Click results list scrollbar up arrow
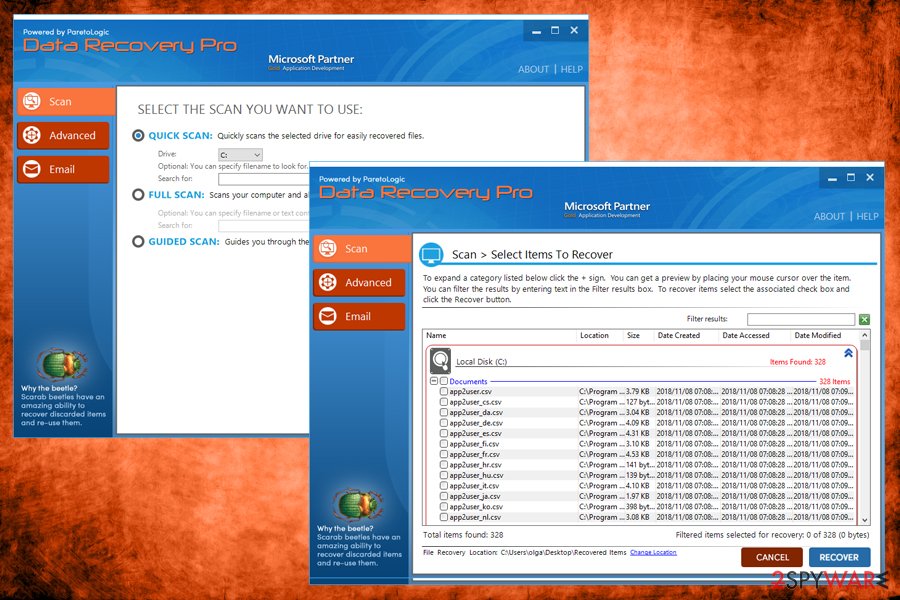This screenshot has height=600, width=900. pos(865,335)
